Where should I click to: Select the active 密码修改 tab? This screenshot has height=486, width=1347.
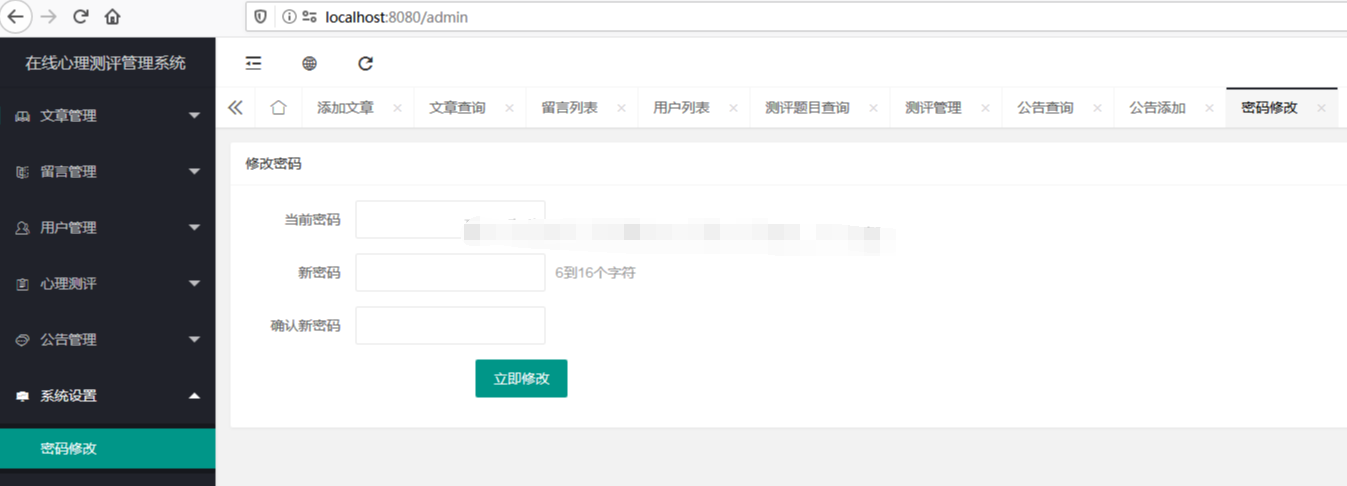1269,108
